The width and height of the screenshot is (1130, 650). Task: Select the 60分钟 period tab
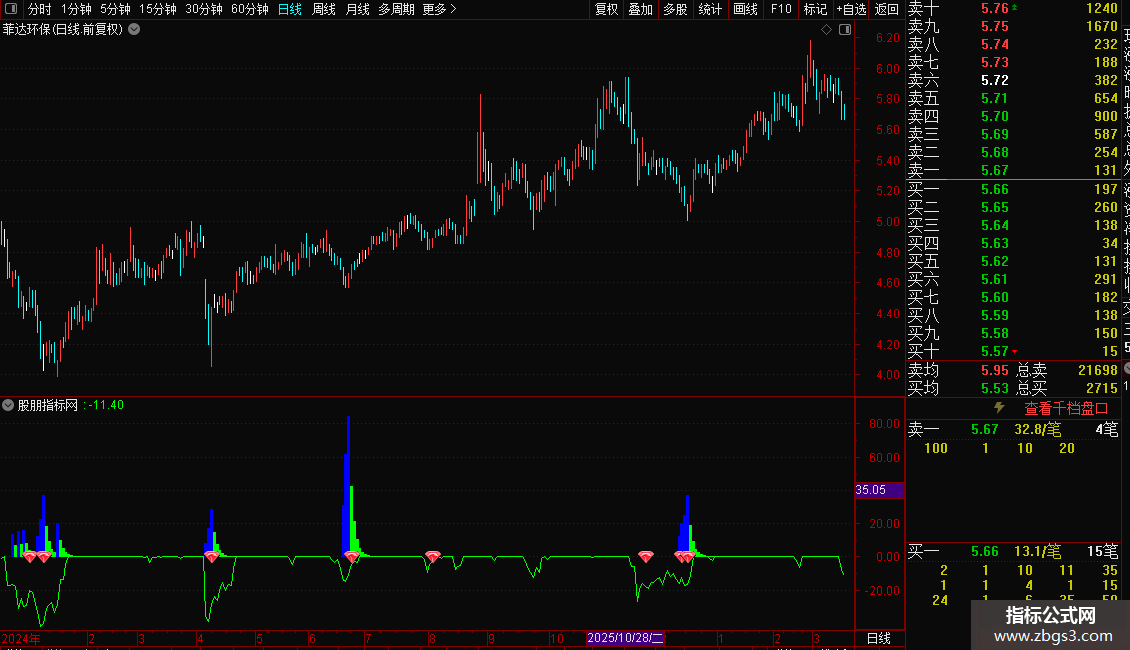click(250, 9)
